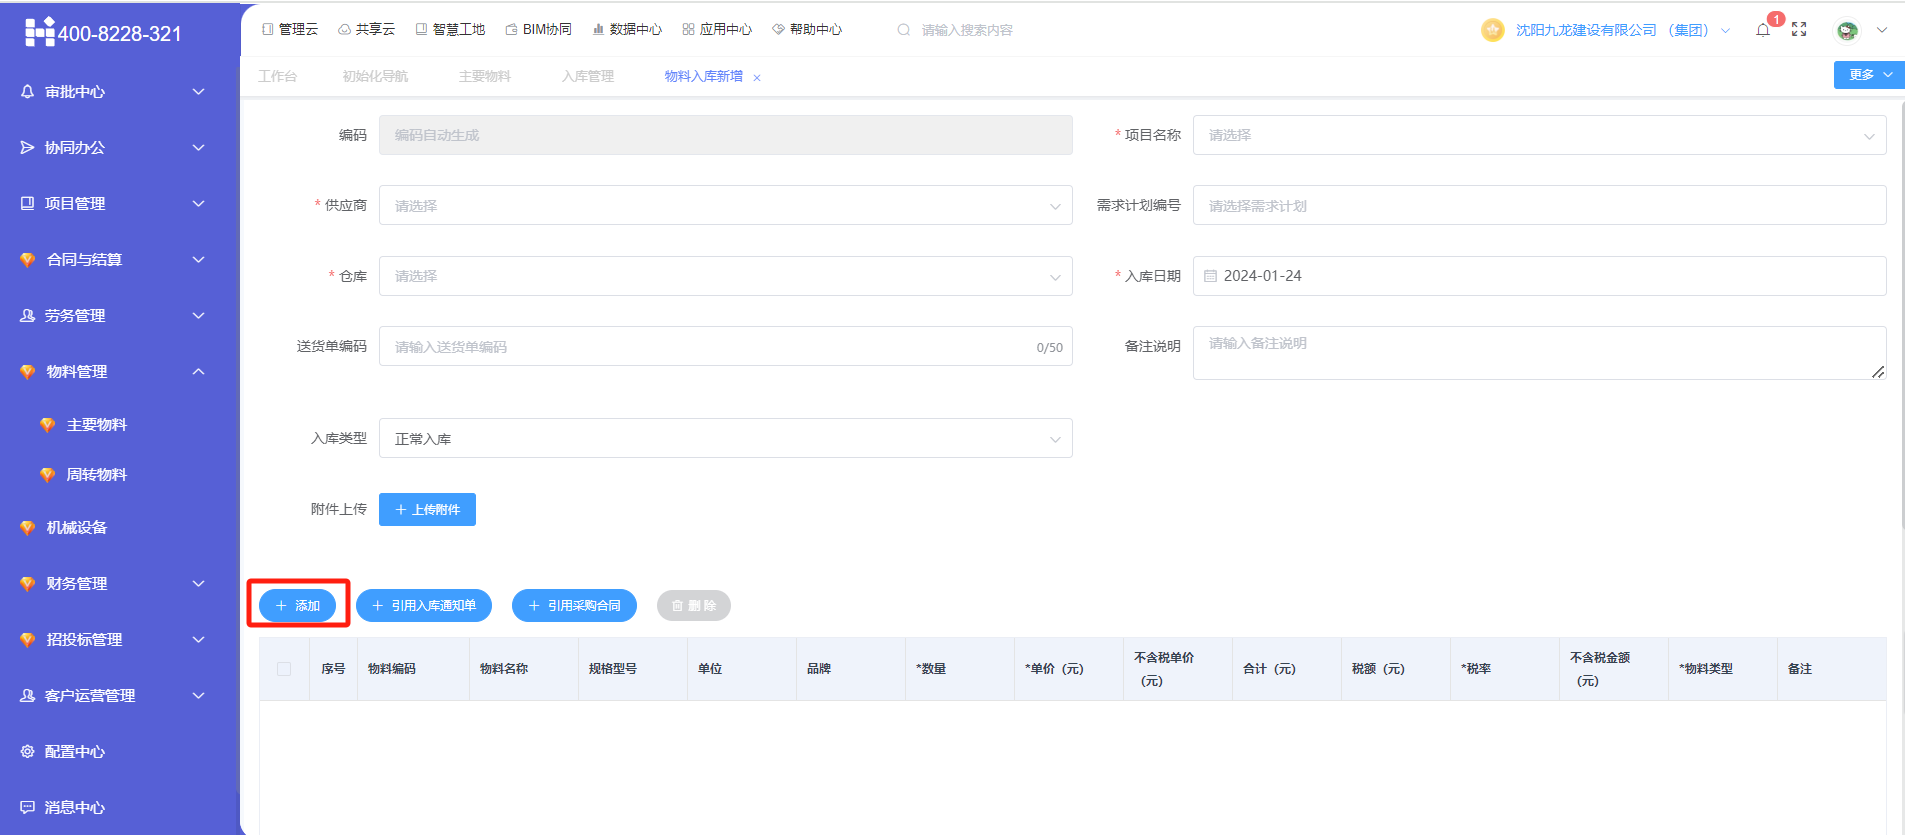Click the message icon beside 消息中心
The height and width of the screenshot is (835, 1905).
pyautogui.click(x=27, y=807)
